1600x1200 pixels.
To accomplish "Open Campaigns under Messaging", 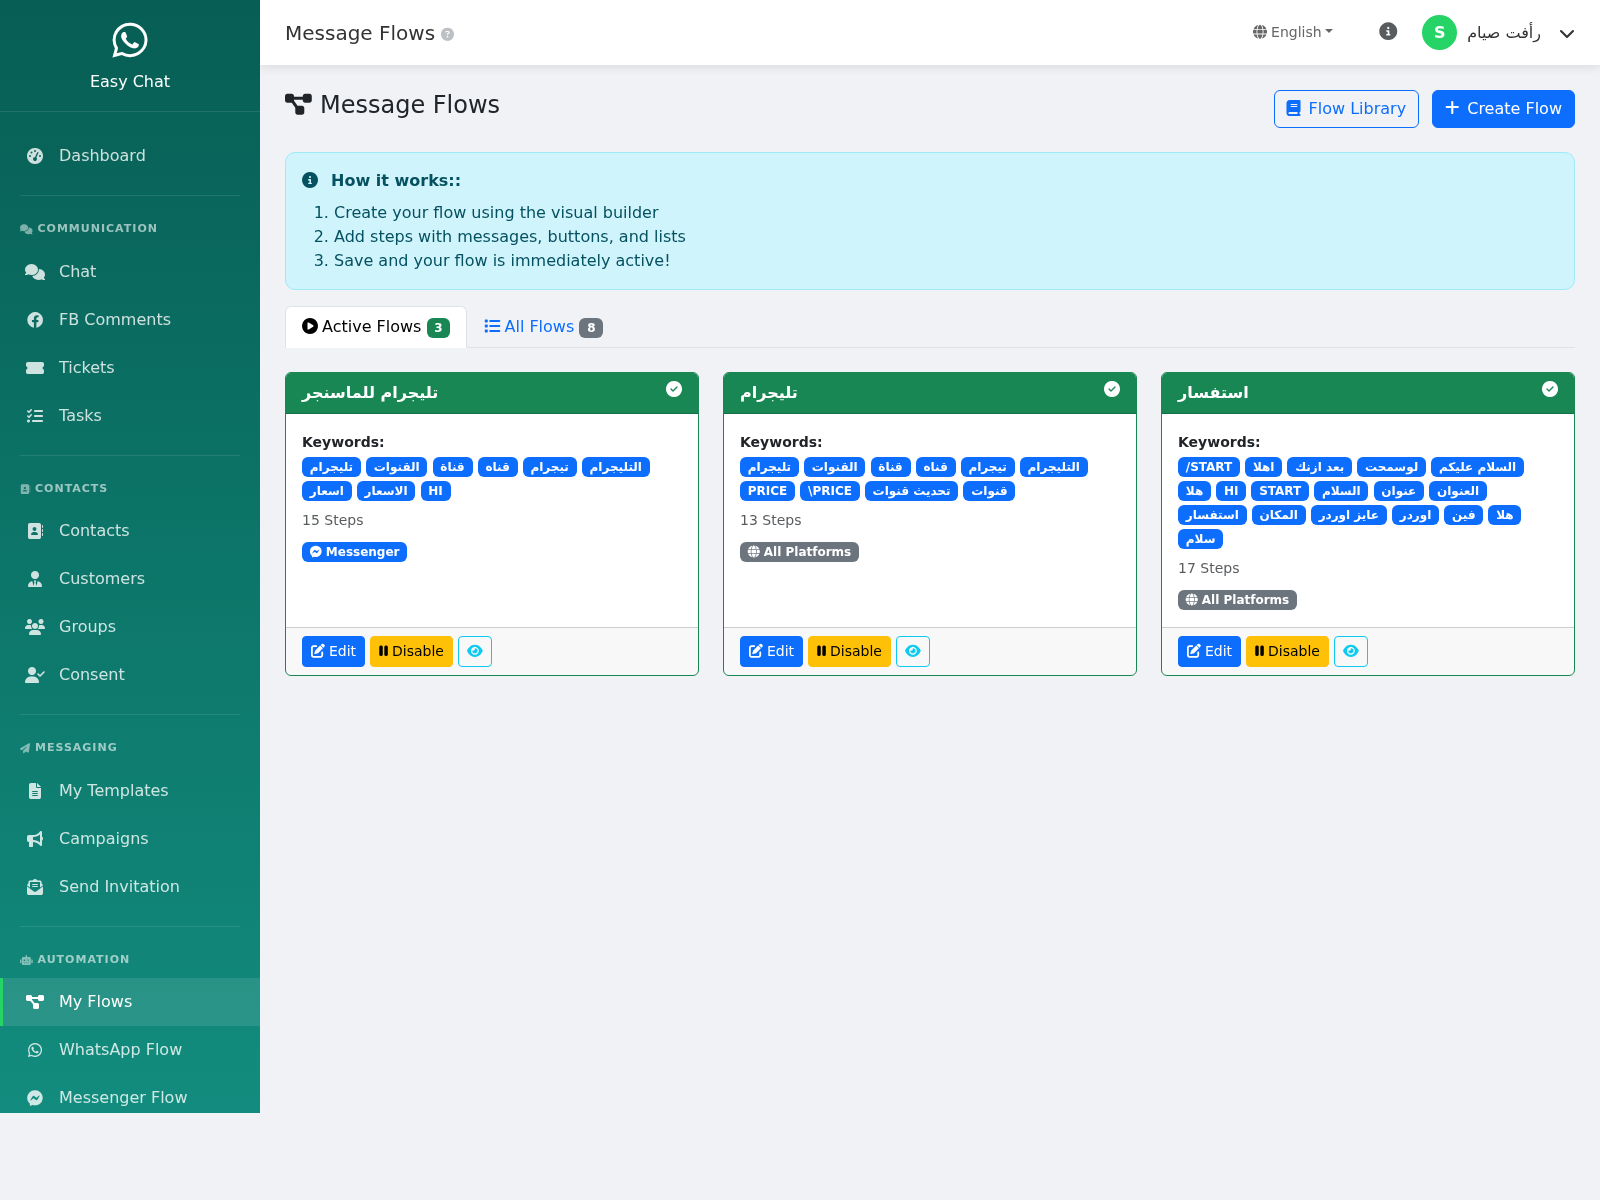I will pyautogui.click(x=103, y=838).
